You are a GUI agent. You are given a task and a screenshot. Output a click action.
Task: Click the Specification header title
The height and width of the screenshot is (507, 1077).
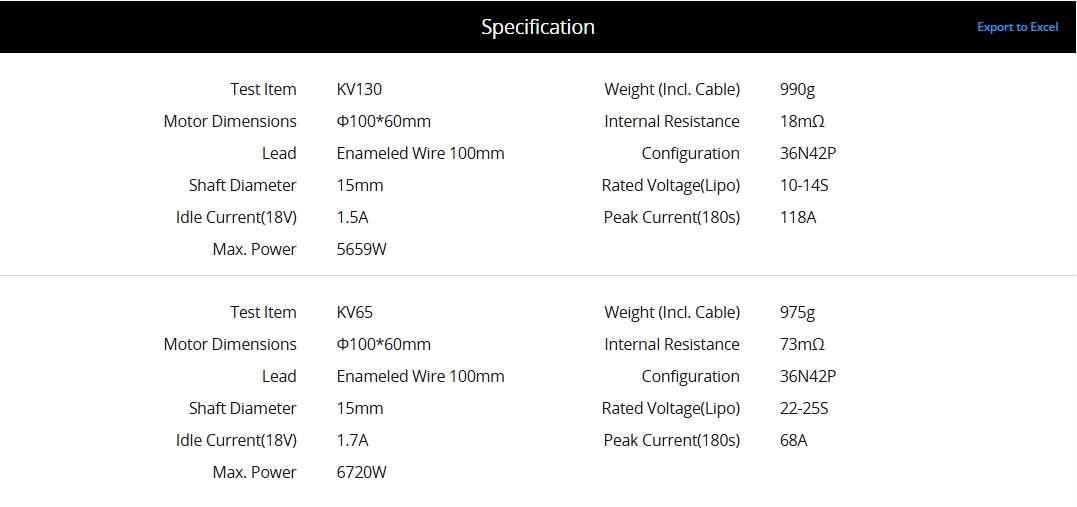point(538,27)
